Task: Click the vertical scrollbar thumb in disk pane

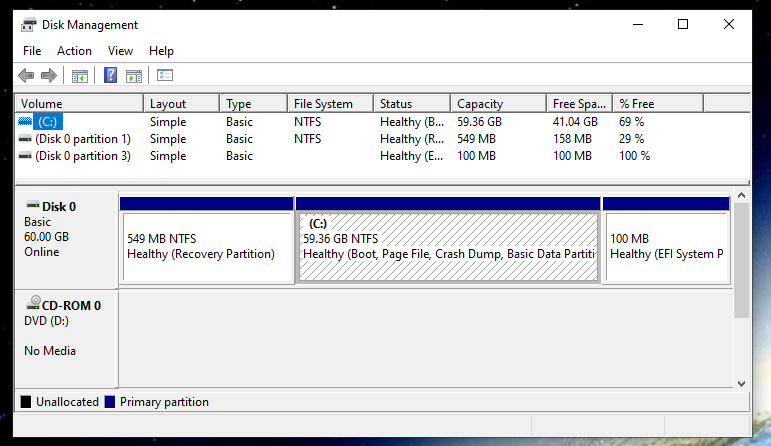Action: (x=741, y=260)
